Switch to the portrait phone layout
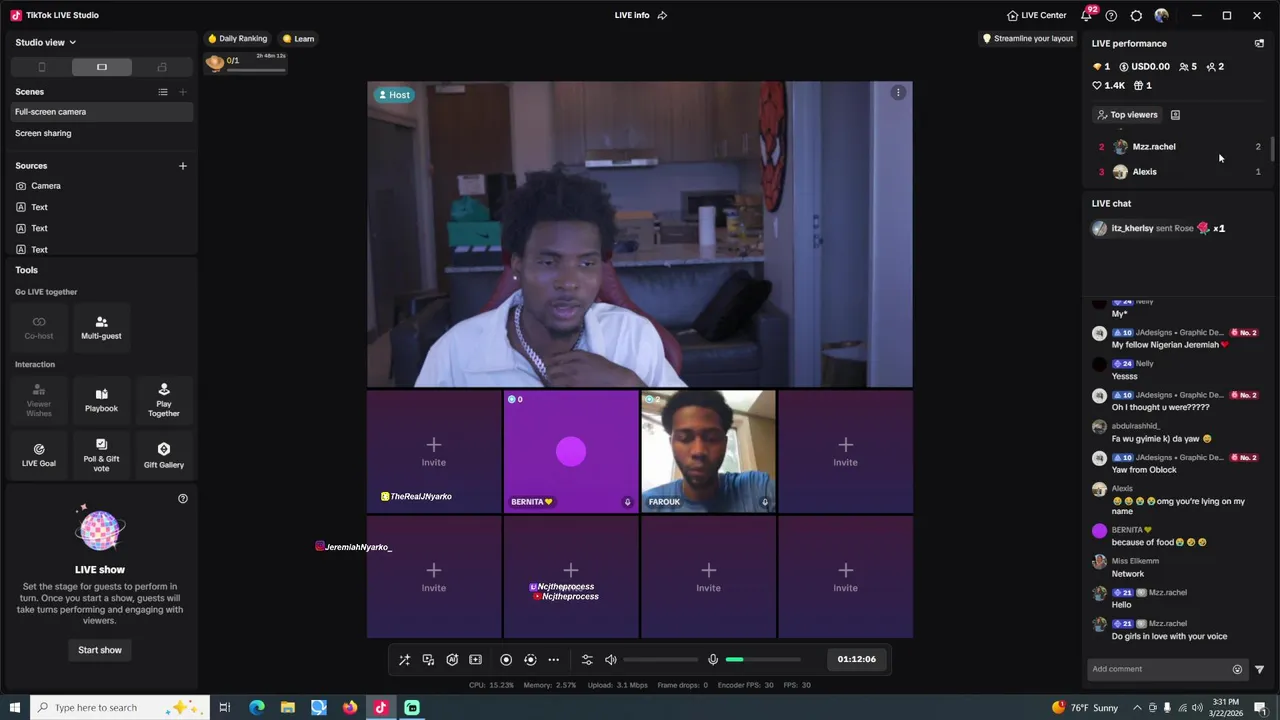The height and width of the screenshot is (720, 1280). point(41,67)
